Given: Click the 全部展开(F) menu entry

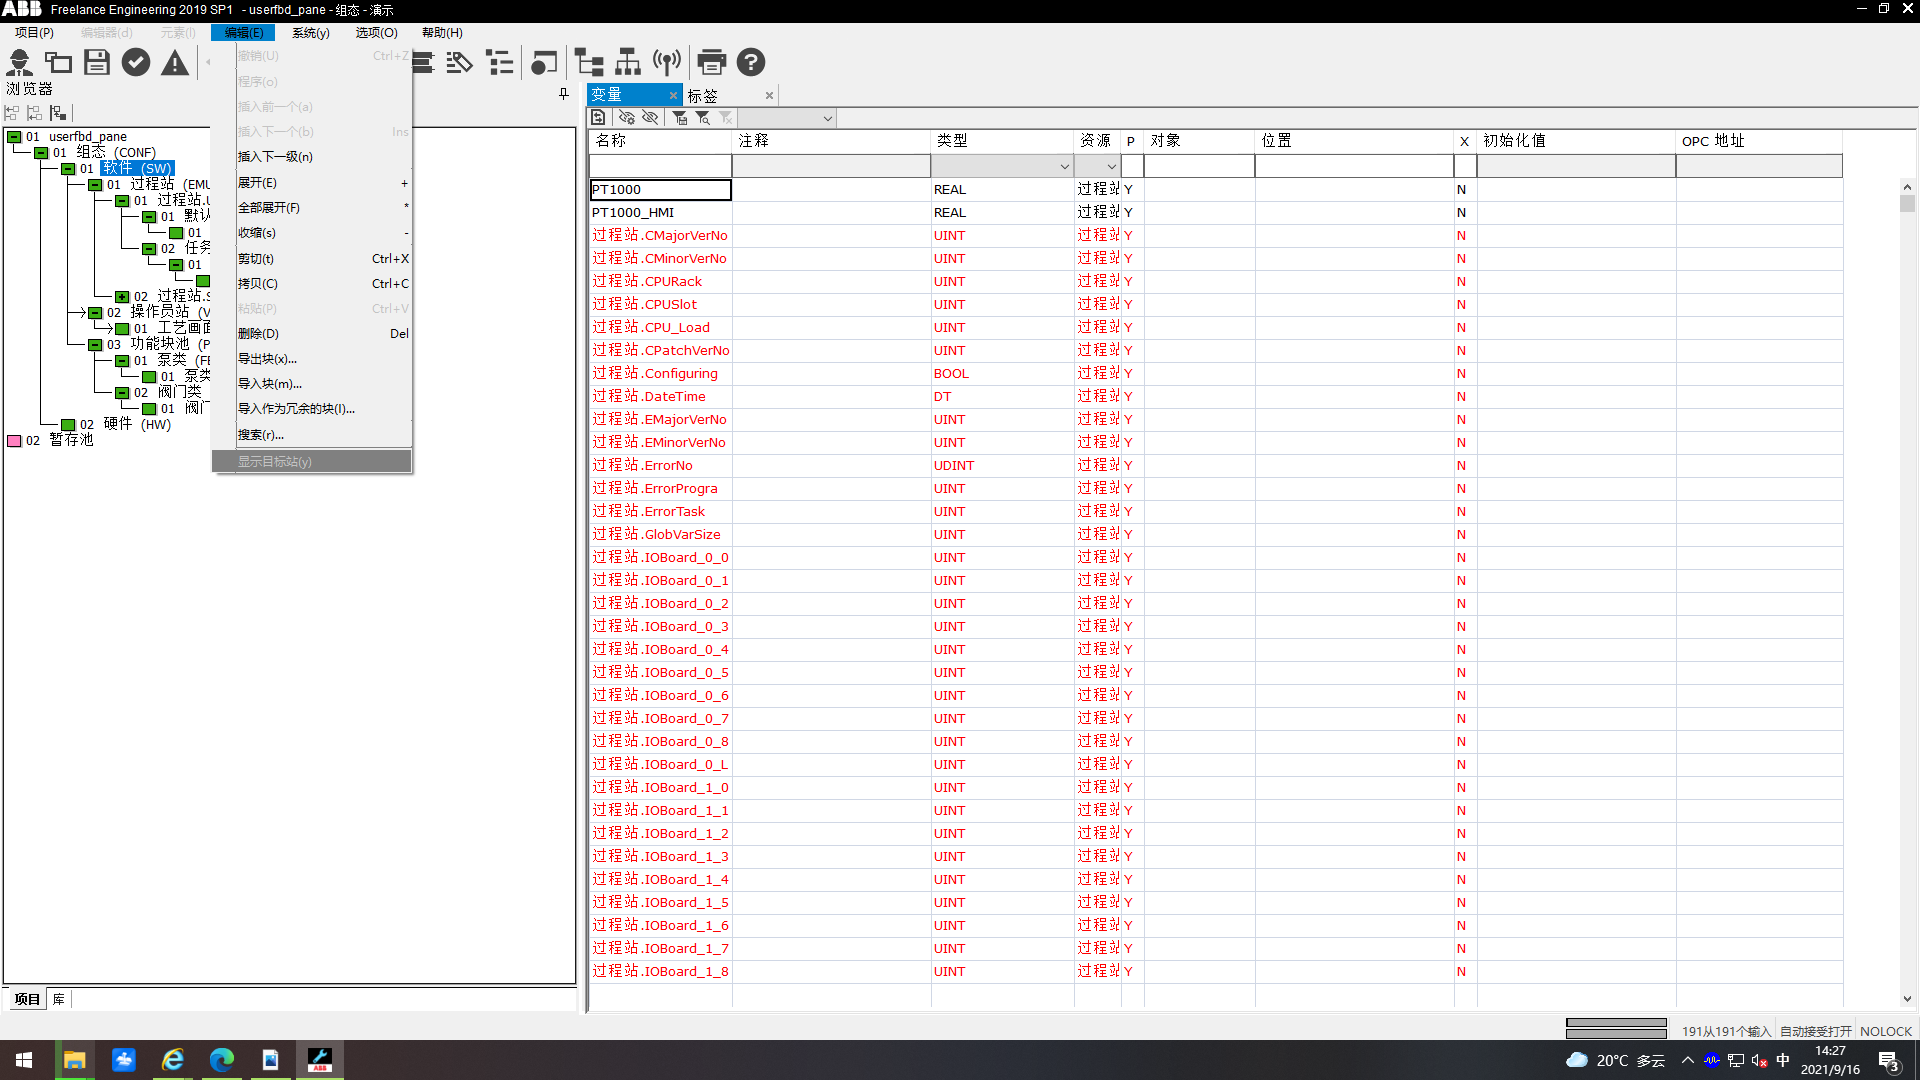Looking at the screenshot, I should [269, 208].
